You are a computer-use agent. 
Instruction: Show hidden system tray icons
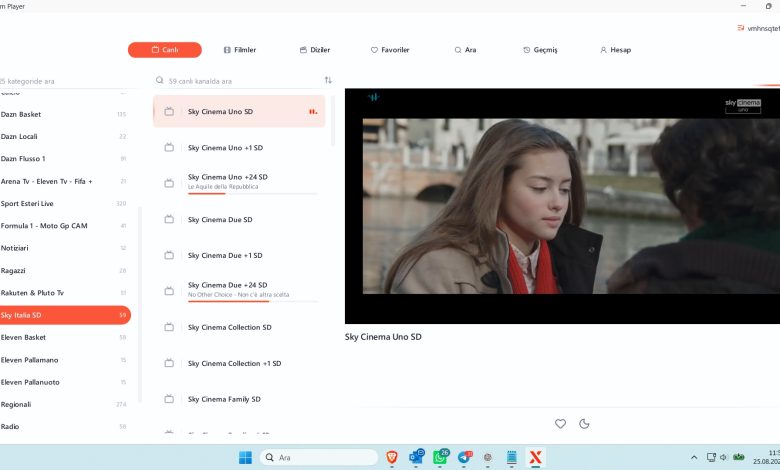[x=694, y=457]
